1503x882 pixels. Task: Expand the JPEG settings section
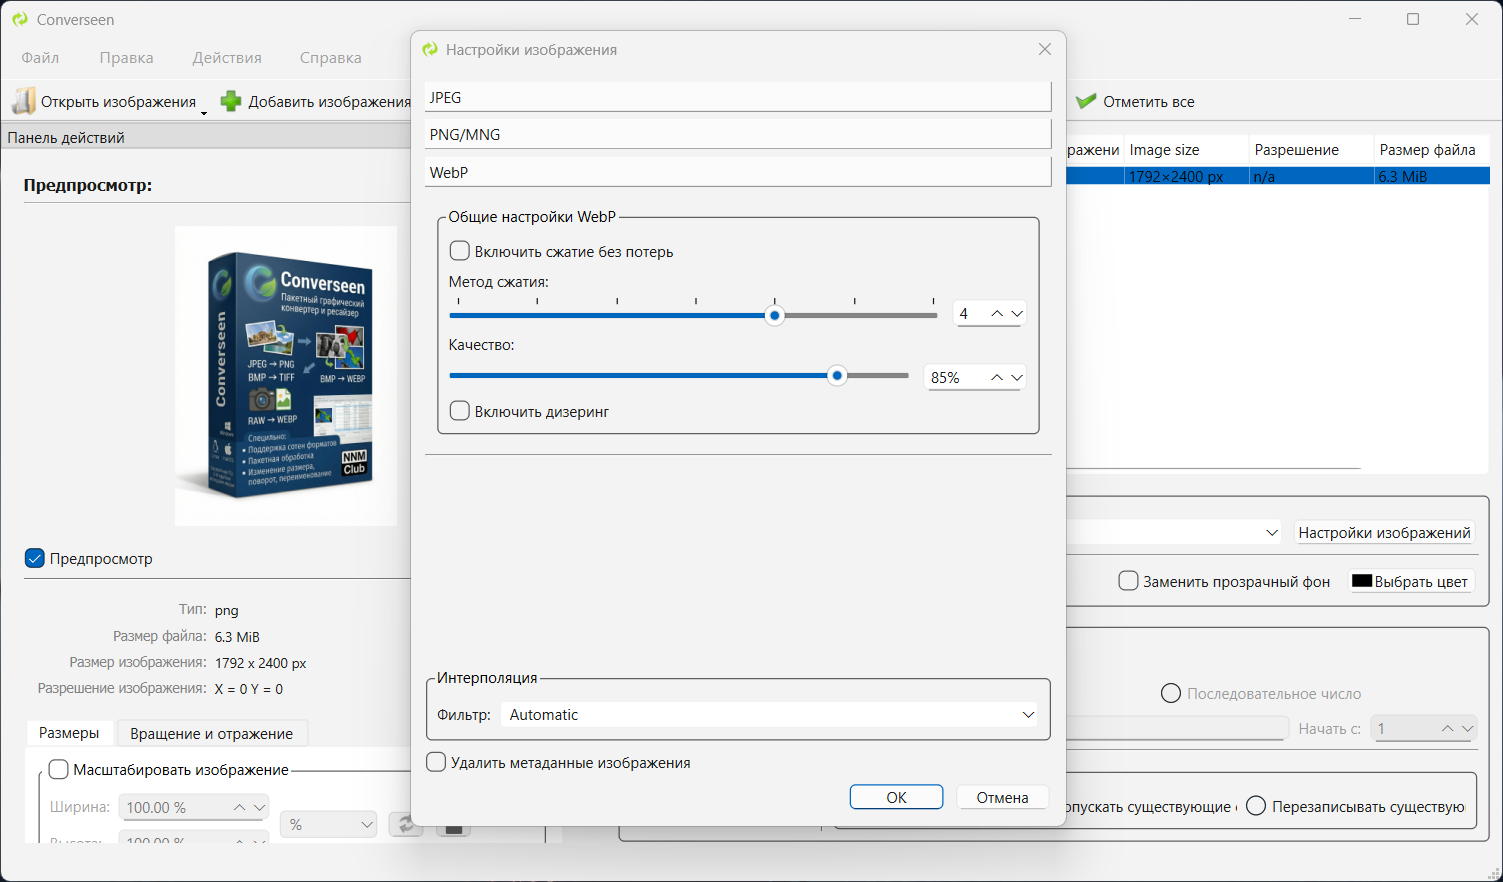coord(738,97)
